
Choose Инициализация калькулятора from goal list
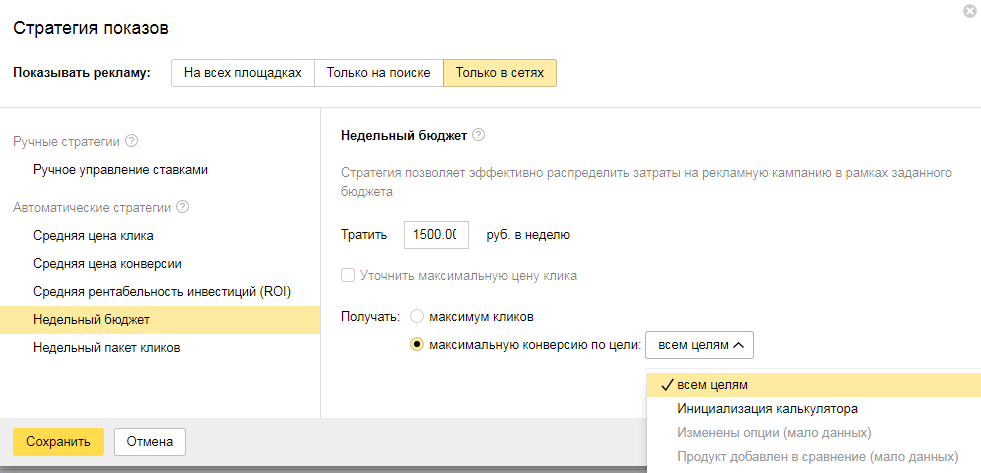click(767, 409)
